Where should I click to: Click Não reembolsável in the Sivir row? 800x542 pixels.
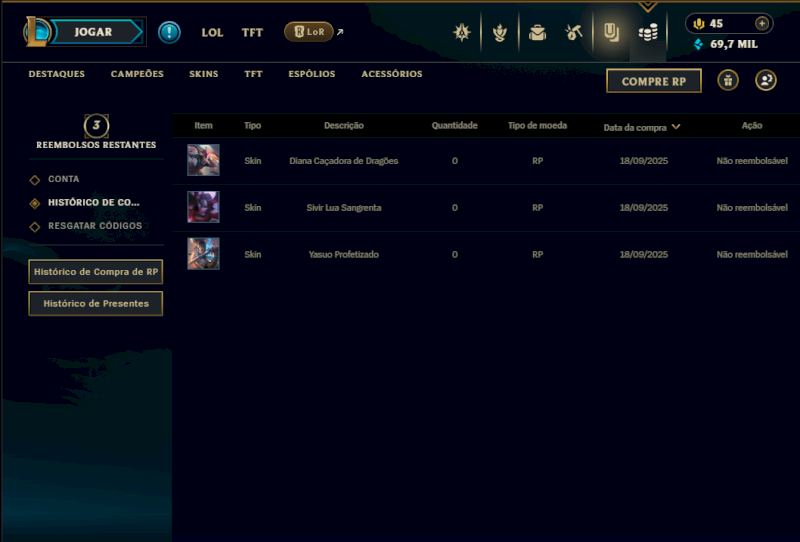pyautogui.click(x=752, y=208)
